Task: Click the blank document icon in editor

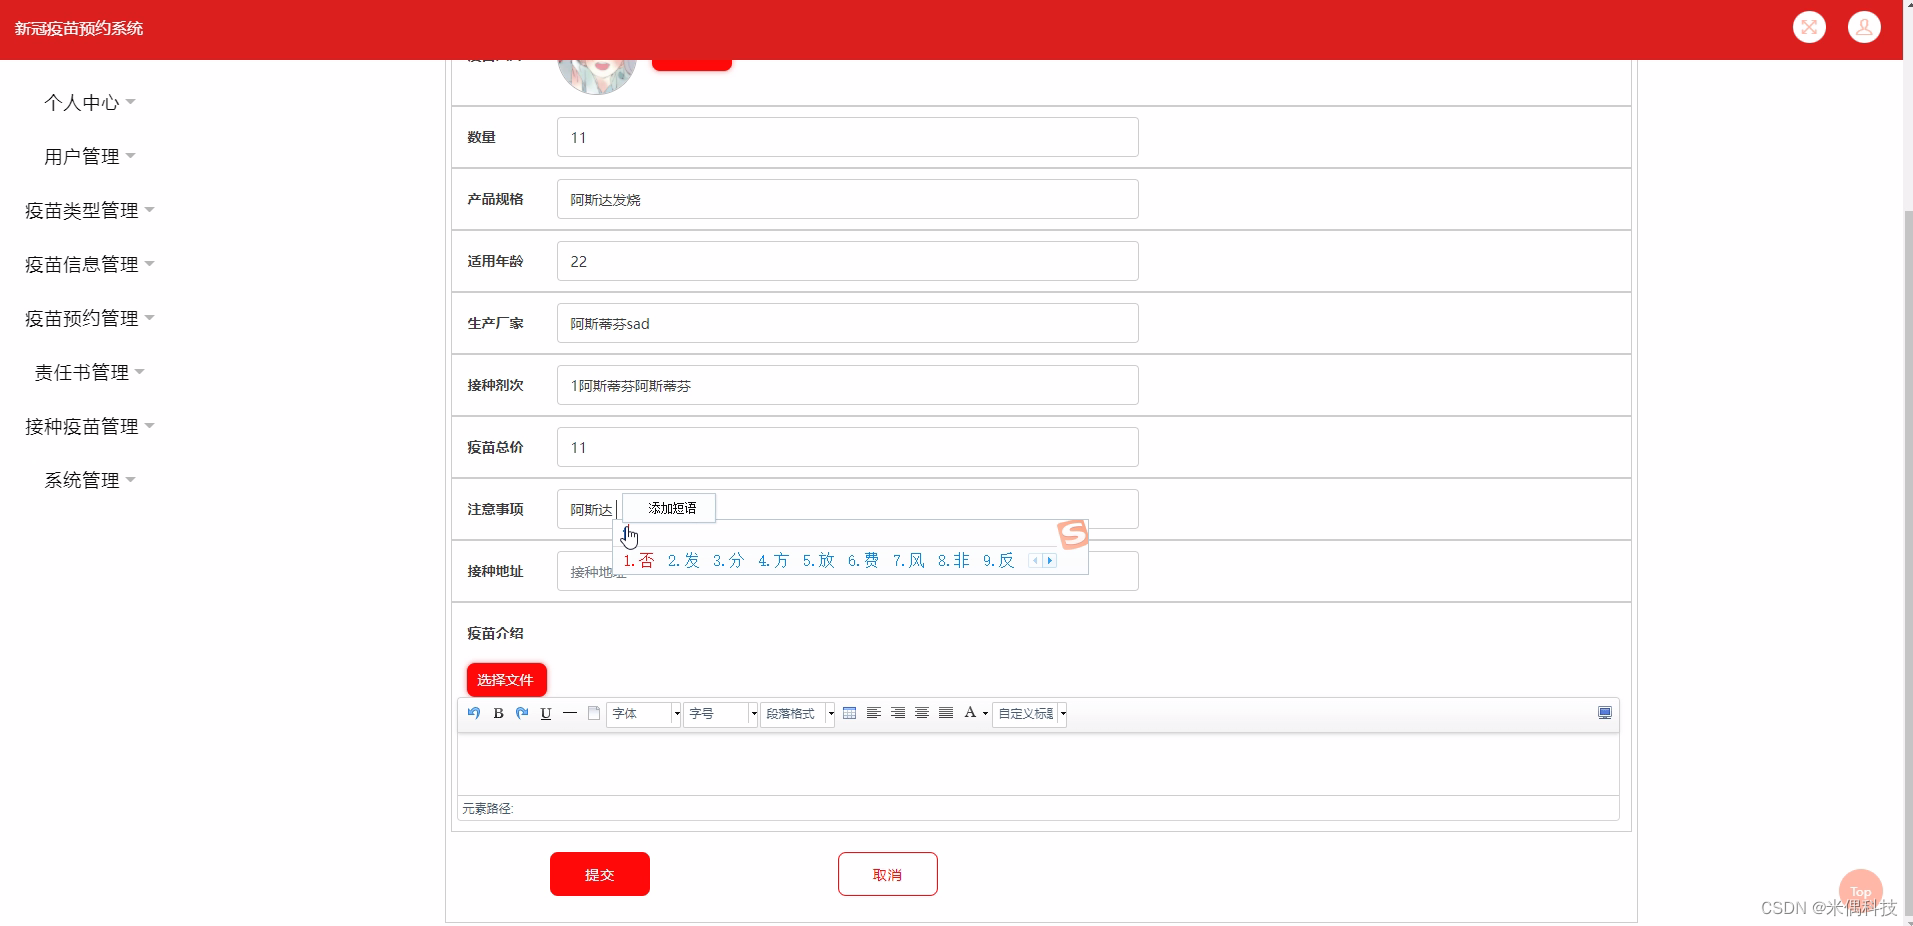Action: [594, 713]
